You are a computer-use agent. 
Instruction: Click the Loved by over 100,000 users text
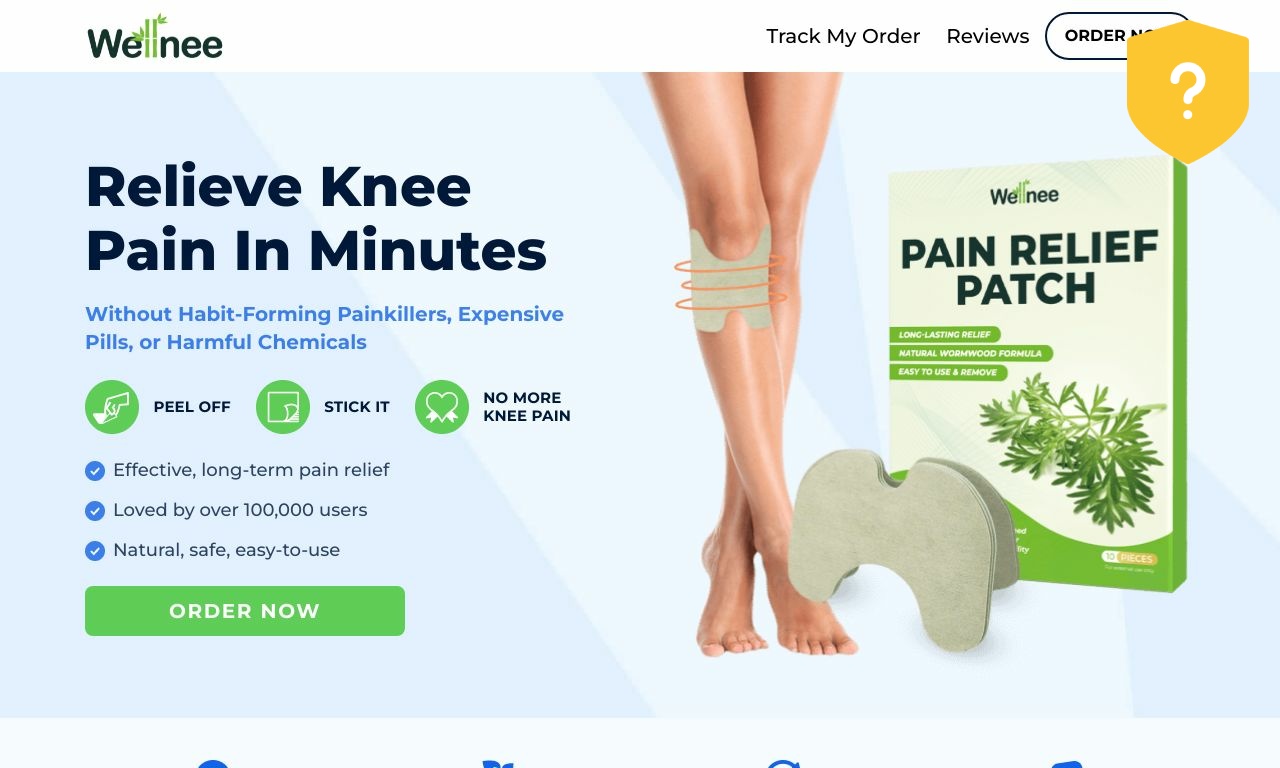(x=240, y=510)
